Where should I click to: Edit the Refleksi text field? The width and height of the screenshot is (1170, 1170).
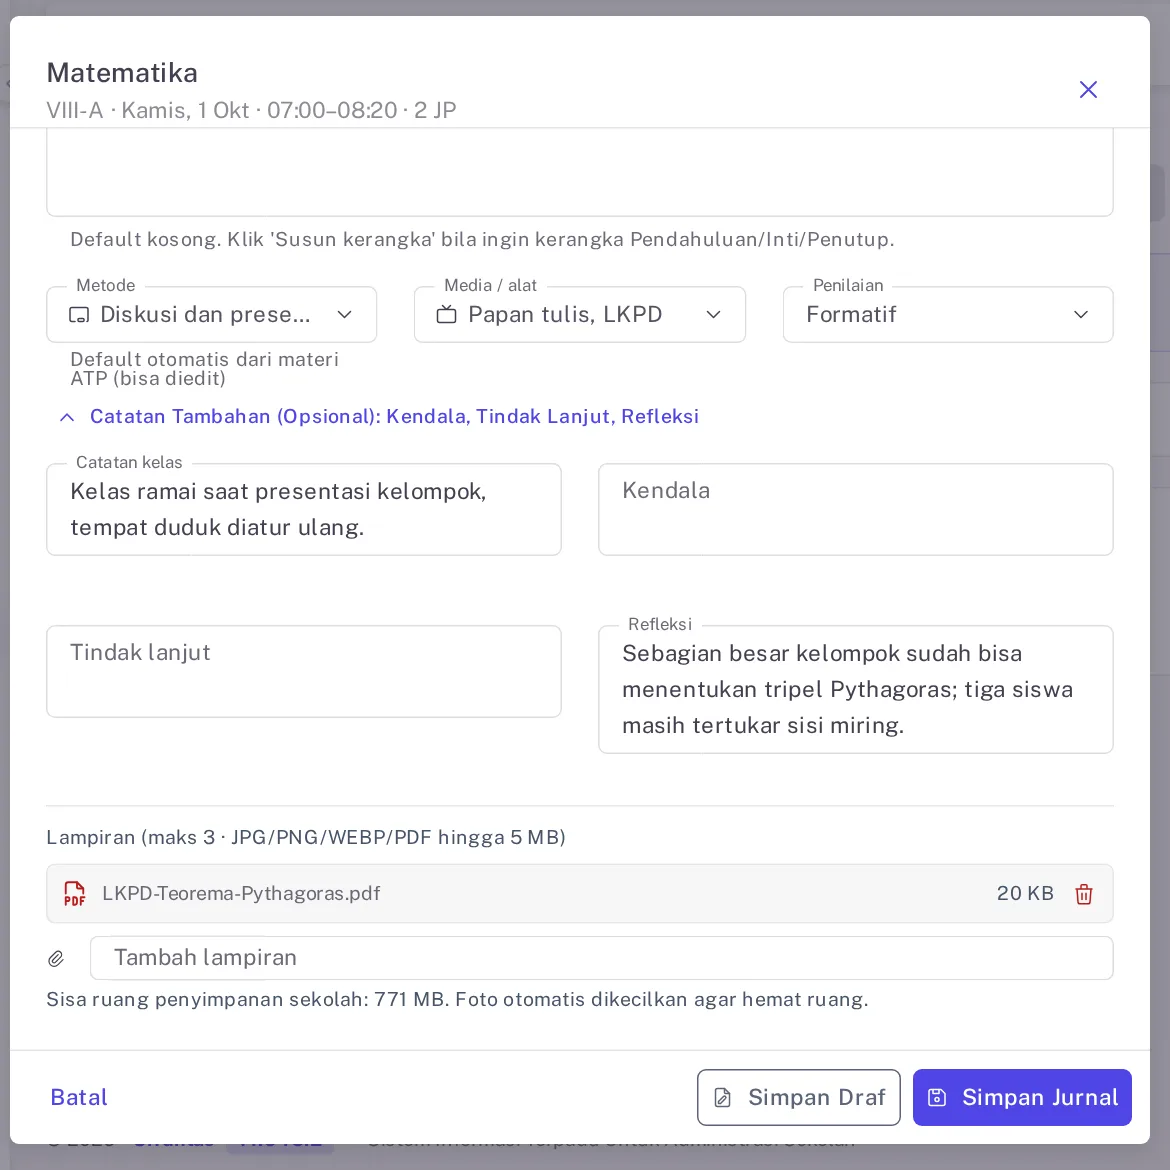[856, 689]
